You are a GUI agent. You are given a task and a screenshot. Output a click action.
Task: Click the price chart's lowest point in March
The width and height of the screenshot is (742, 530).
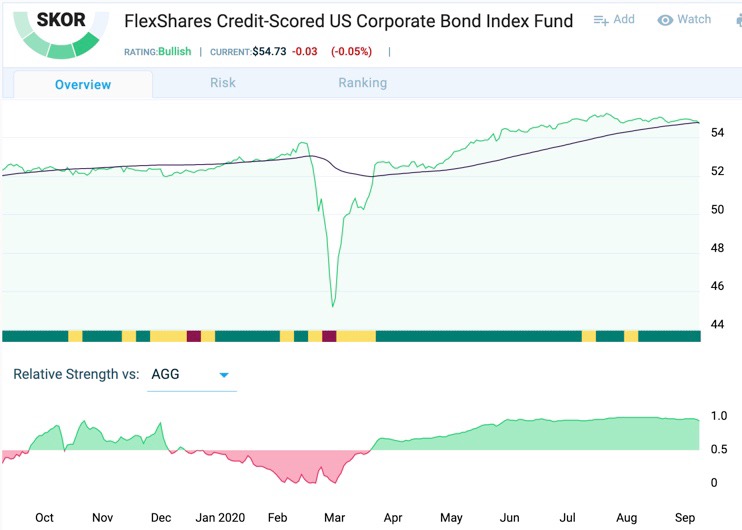(333, 305)
